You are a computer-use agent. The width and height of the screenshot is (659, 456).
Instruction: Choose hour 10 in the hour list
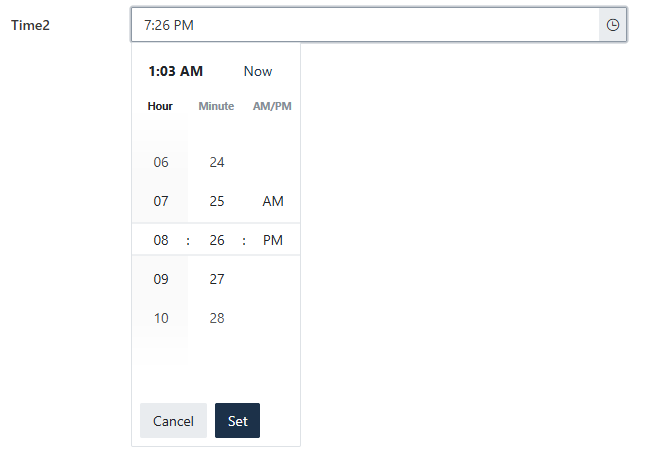pos(161,318)
